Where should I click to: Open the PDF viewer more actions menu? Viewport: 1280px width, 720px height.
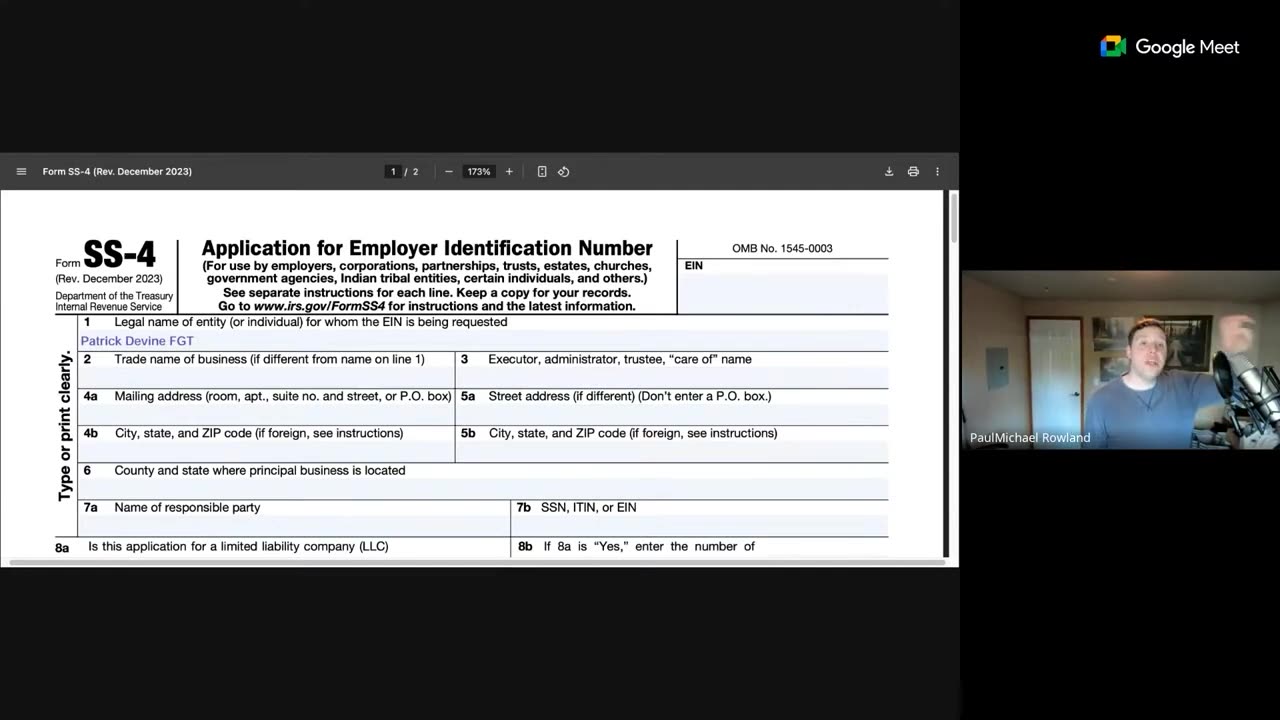click(937, 171)
